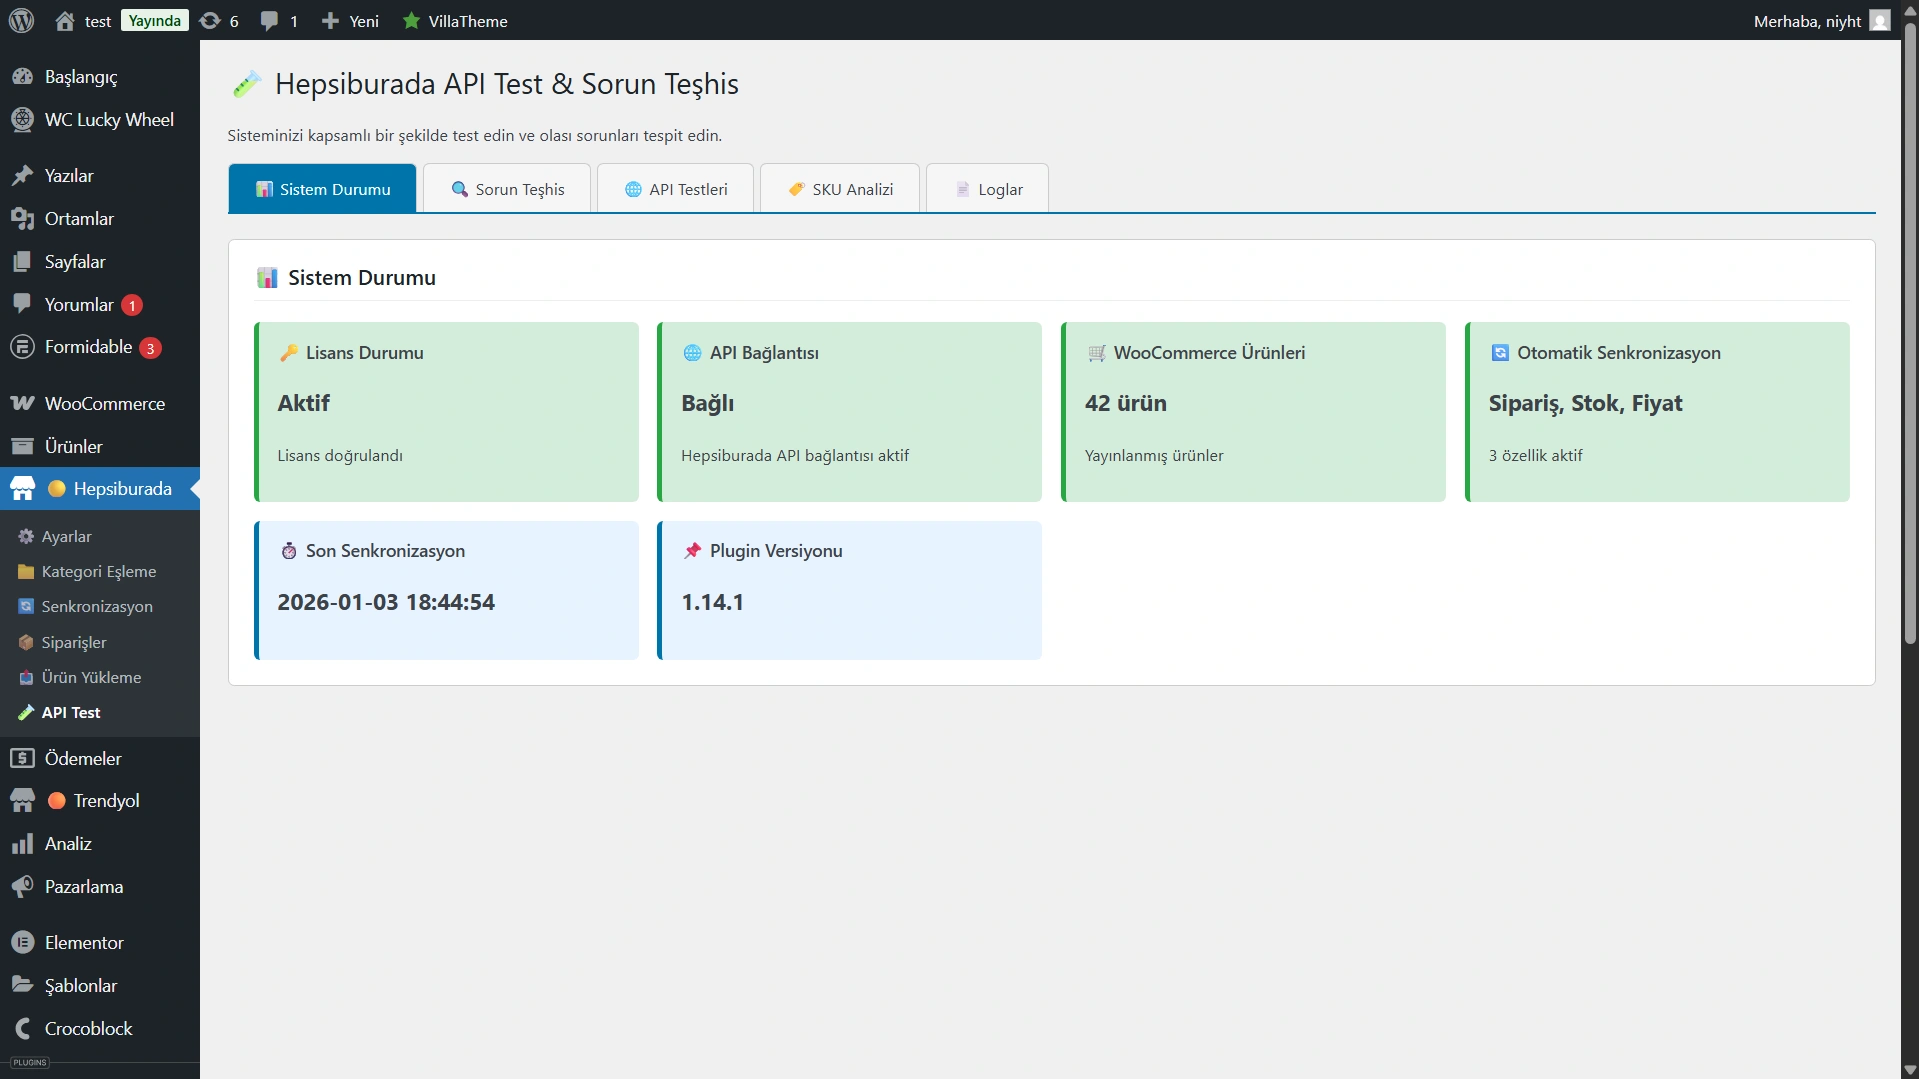Viewport: 1919px width, 1079px height.
Task: Open WooCommerce from the sidebar
Action: pyautogui.click(x=104, y=403)
